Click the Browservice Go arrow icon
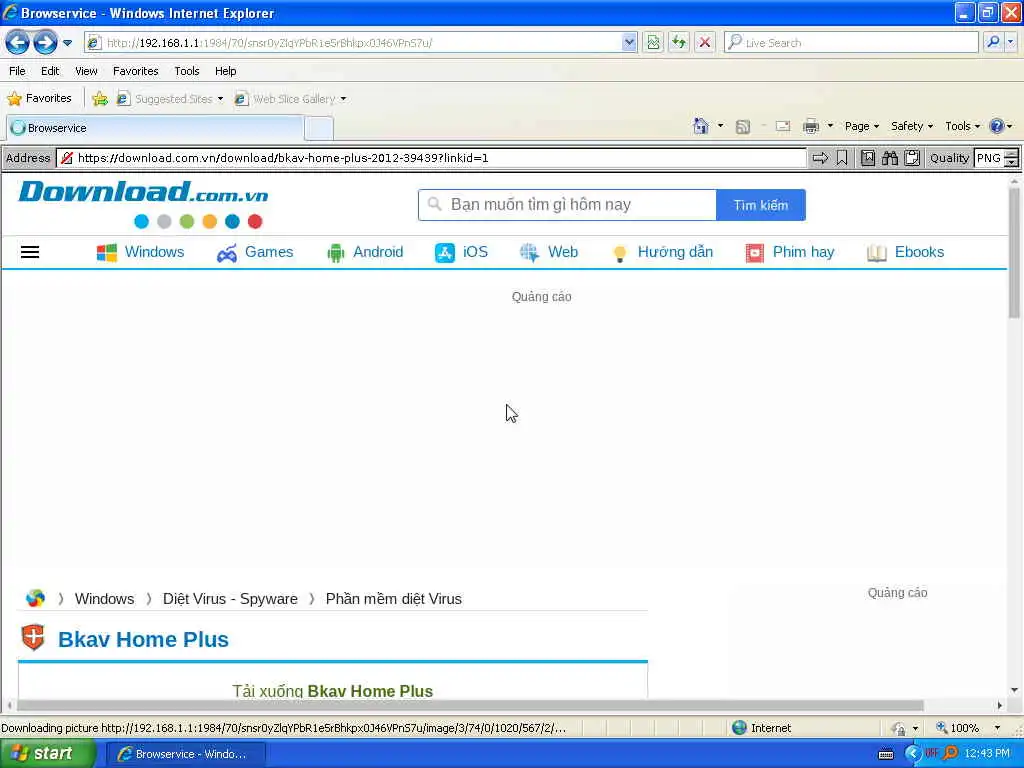Viewport: 1024px width, 768px height. tap(820, 158)
